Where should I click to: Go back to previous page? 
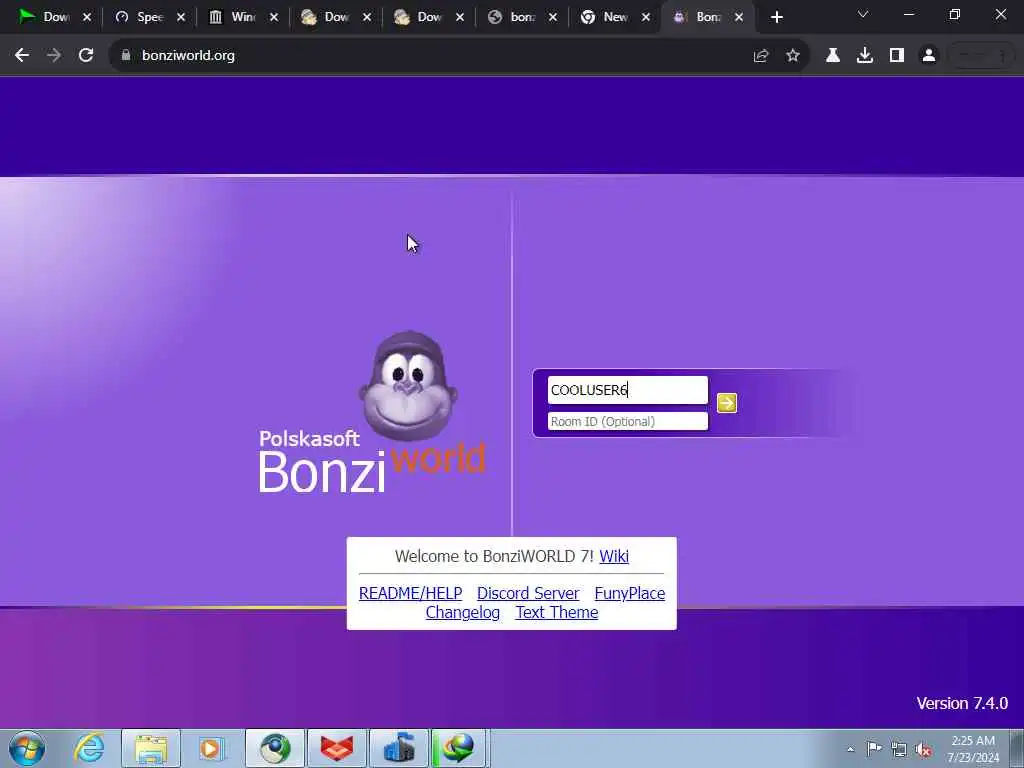(22, 56)
